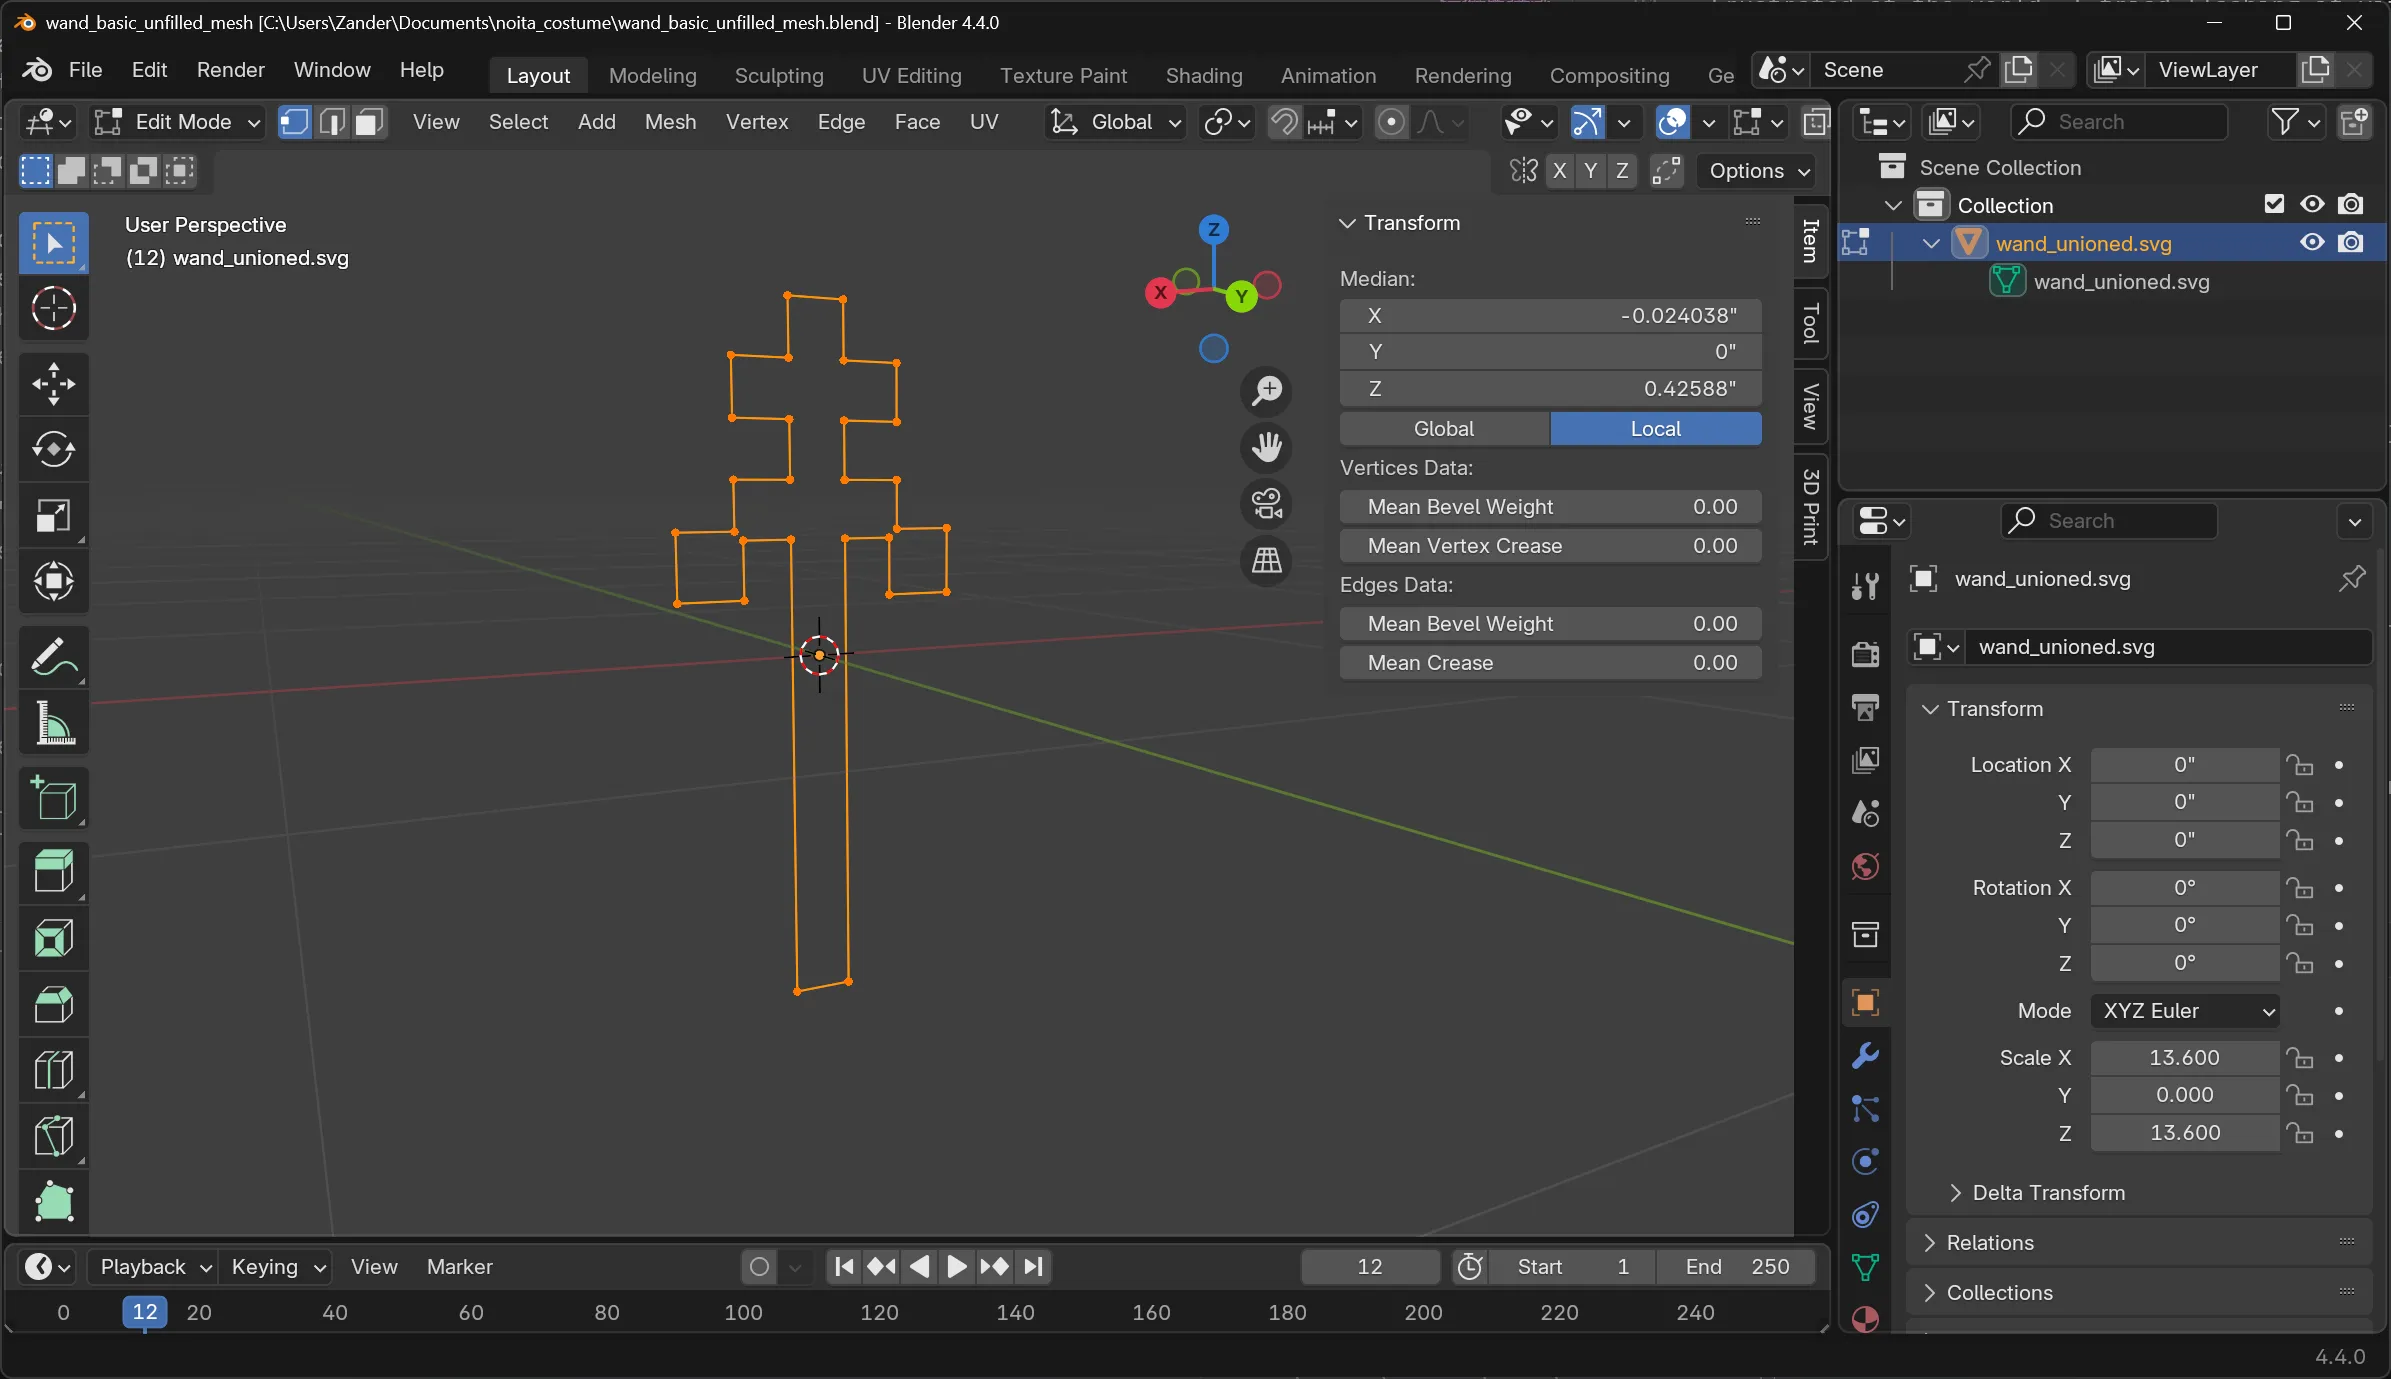Select the Measure tool
The image size is (2391, 1379).
53,723
